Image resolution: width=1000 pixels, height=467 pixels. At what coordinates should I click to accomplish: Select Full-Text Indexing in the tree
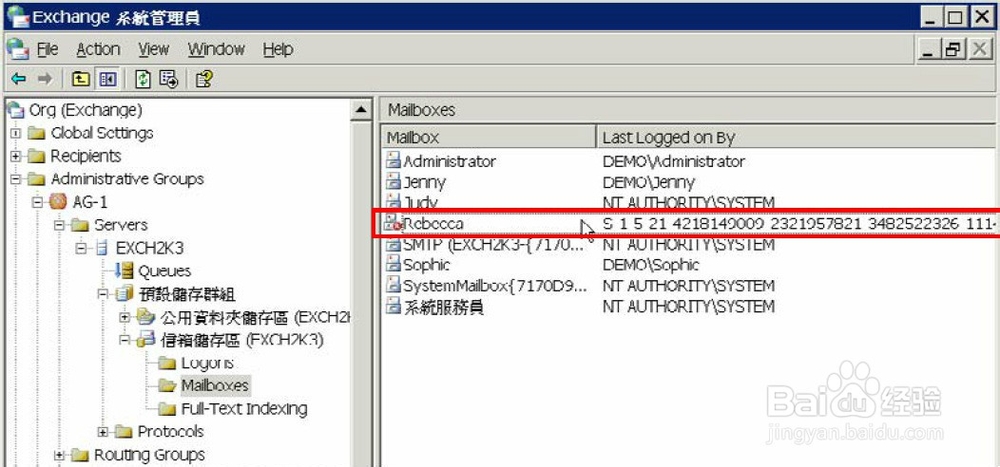click(x=244, y=408)
